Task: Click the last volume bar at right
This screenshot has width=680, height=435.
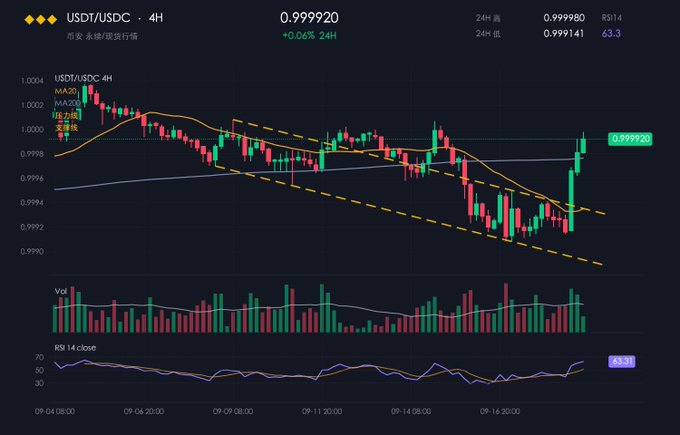Action: click(583, 324)
